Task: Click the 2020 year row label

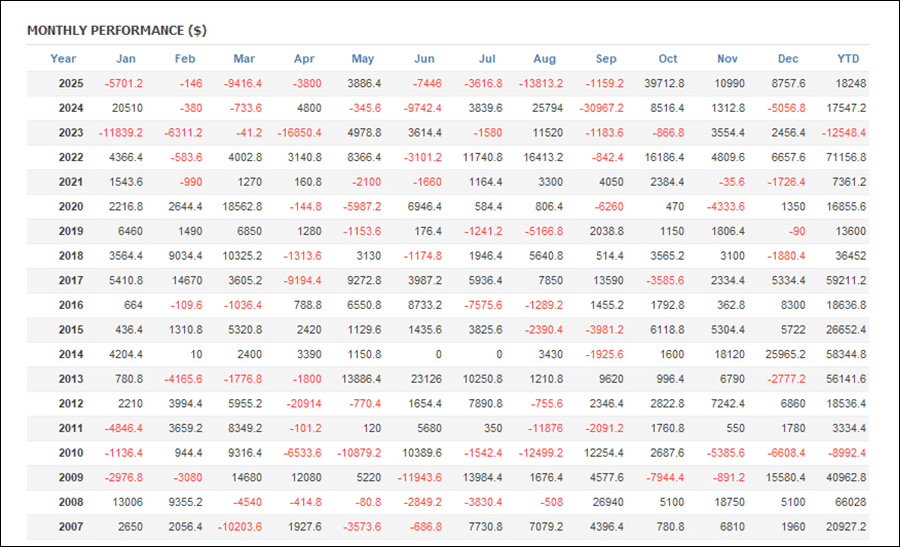Action: coord(71,207)
